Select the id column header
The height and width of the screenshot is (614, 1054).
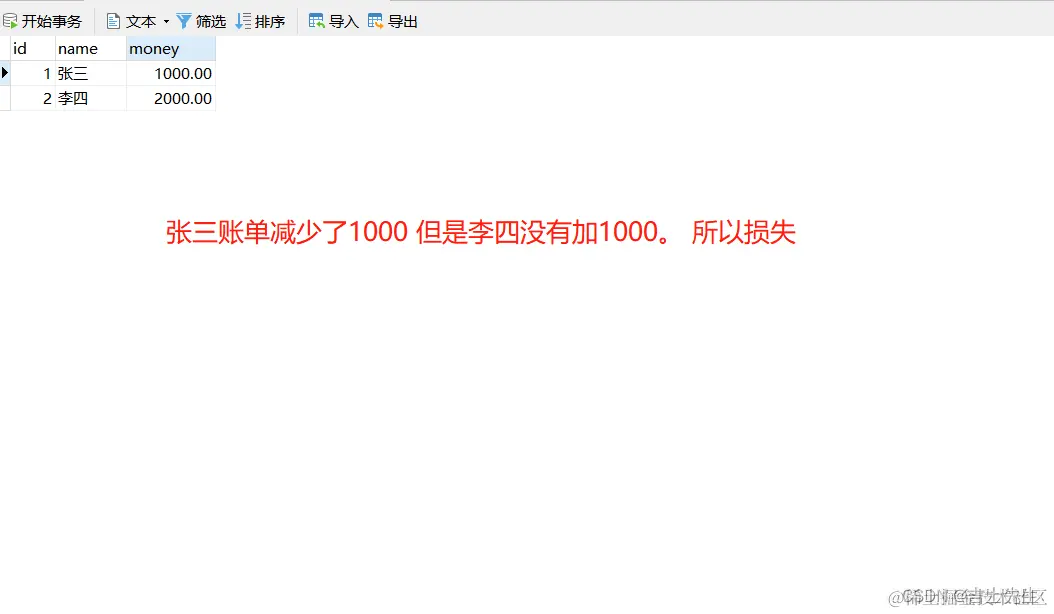30,48
